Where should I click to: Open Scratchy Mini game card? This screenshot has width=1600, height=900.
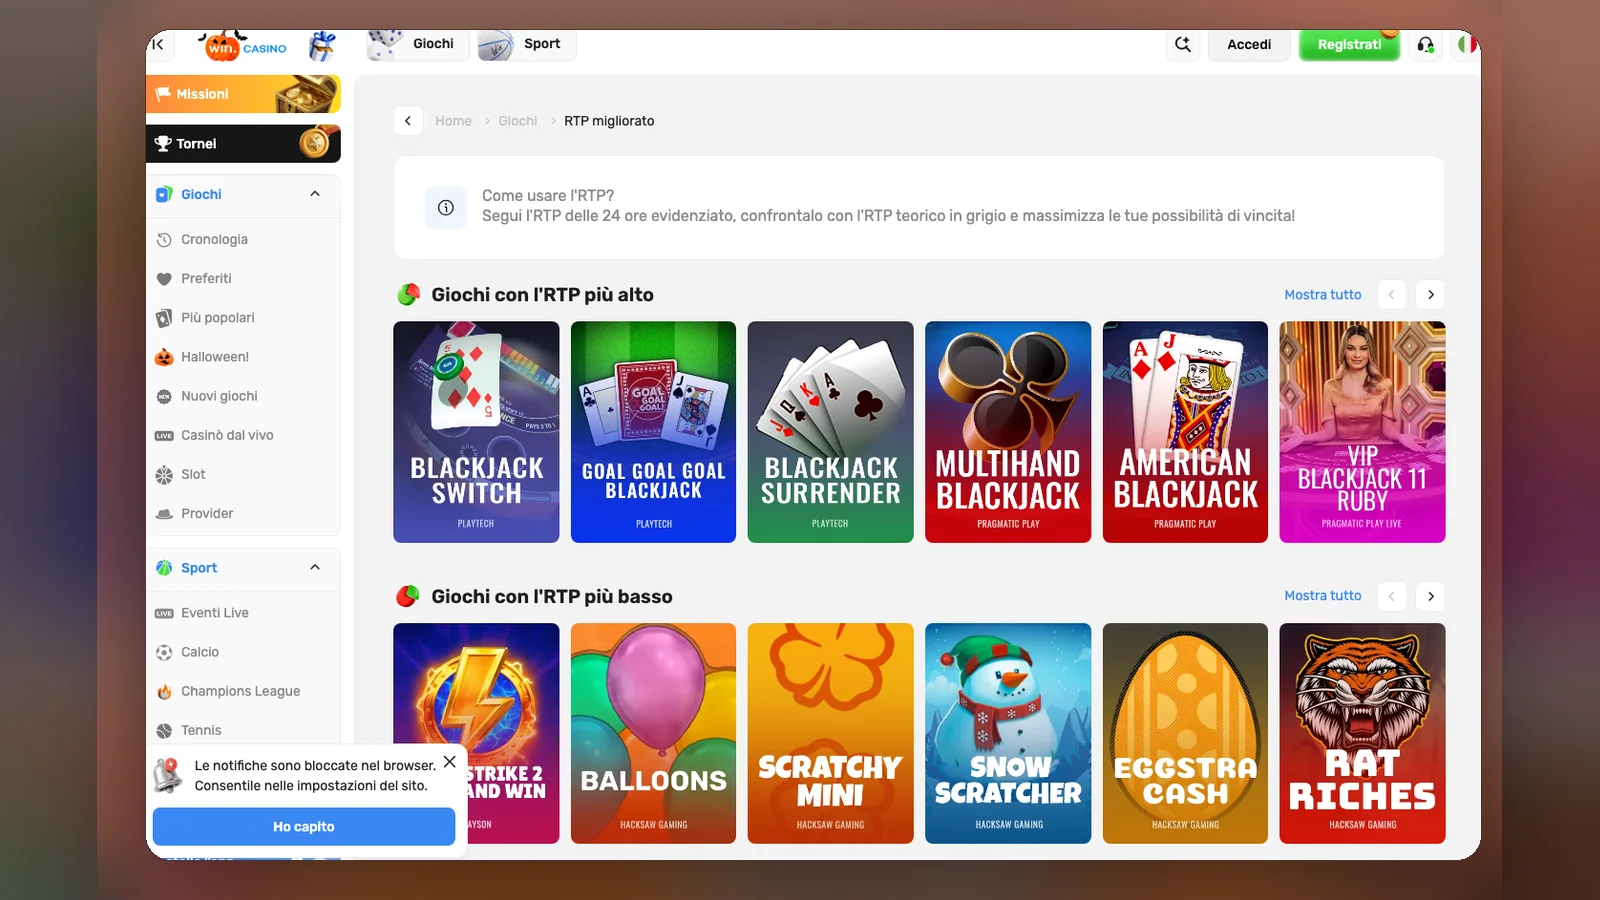(x=830, y=733)
